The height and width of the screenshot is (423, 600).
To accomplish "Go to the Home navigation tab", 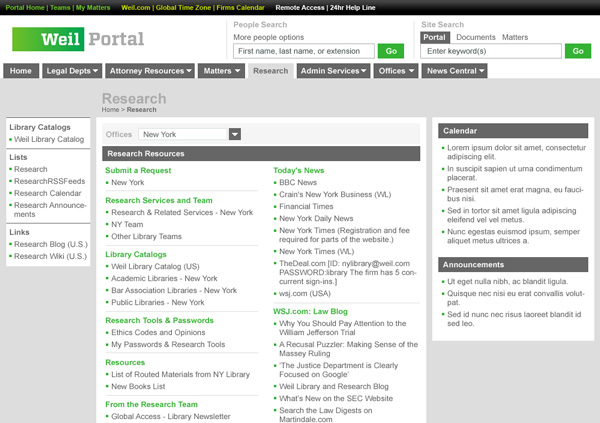I will [21, 71].
